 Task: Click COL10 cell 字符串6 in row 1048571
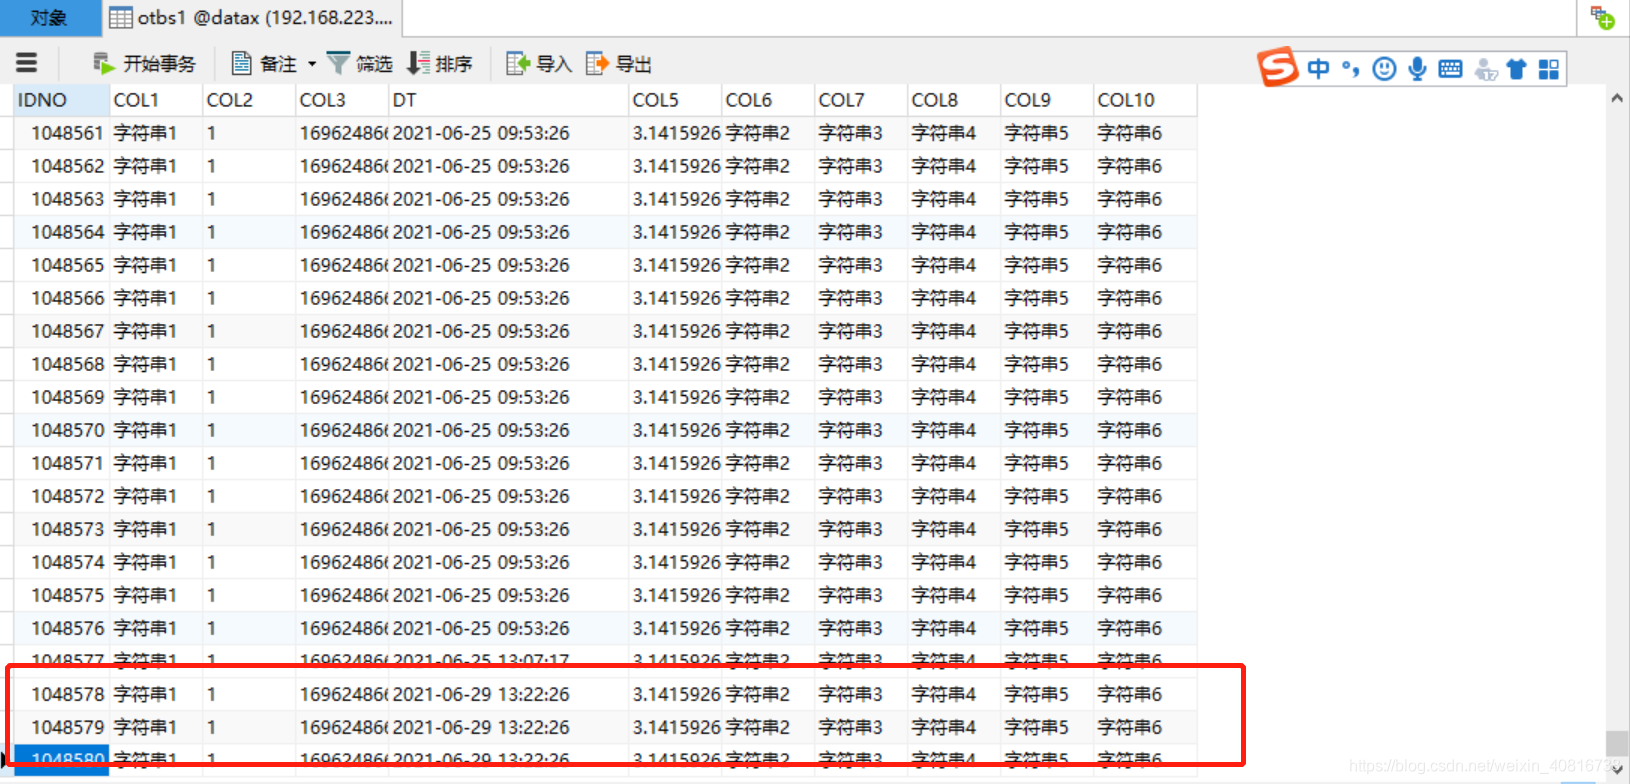pyautogui.click(x=1145, y=463)
